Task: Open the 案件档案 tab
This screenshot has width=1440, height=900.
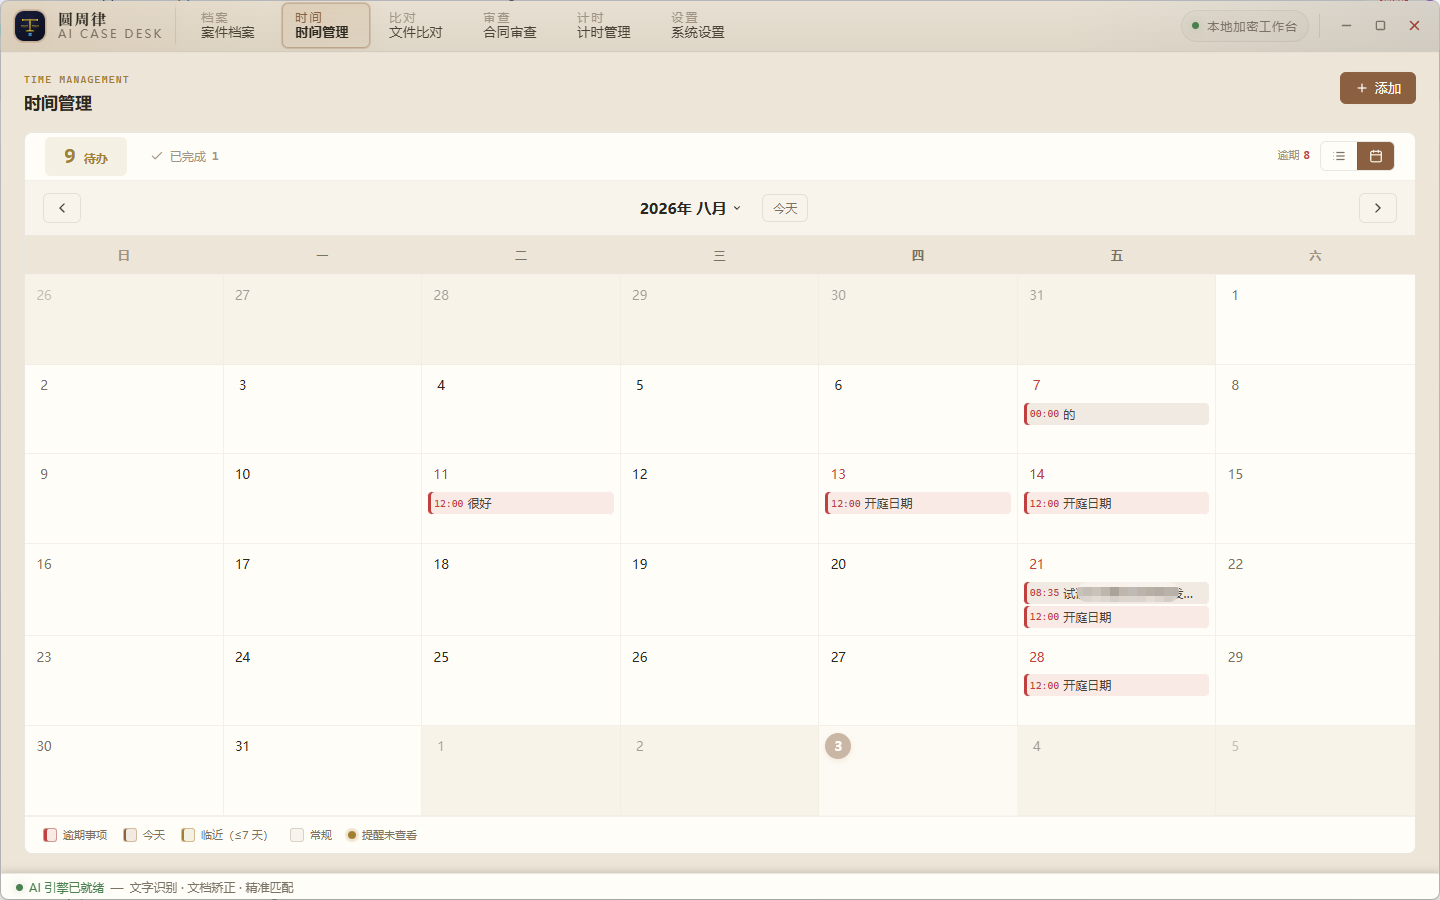Action: point(228,26)
